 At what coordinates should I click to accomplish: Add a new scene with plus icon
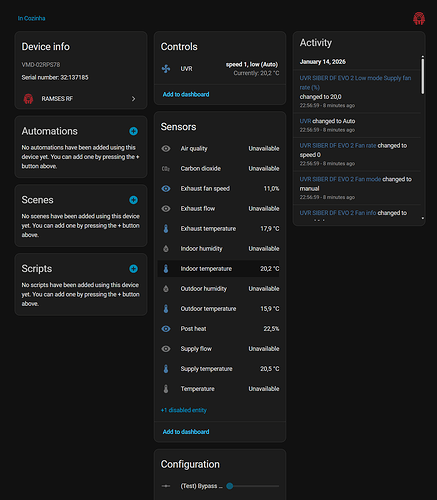133,200
